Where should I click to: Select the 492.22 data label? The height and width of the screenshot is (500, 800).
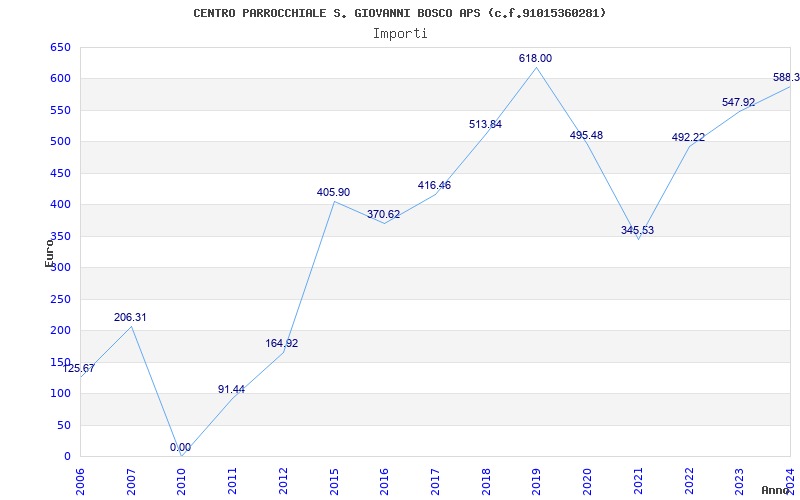pos(688,137)
